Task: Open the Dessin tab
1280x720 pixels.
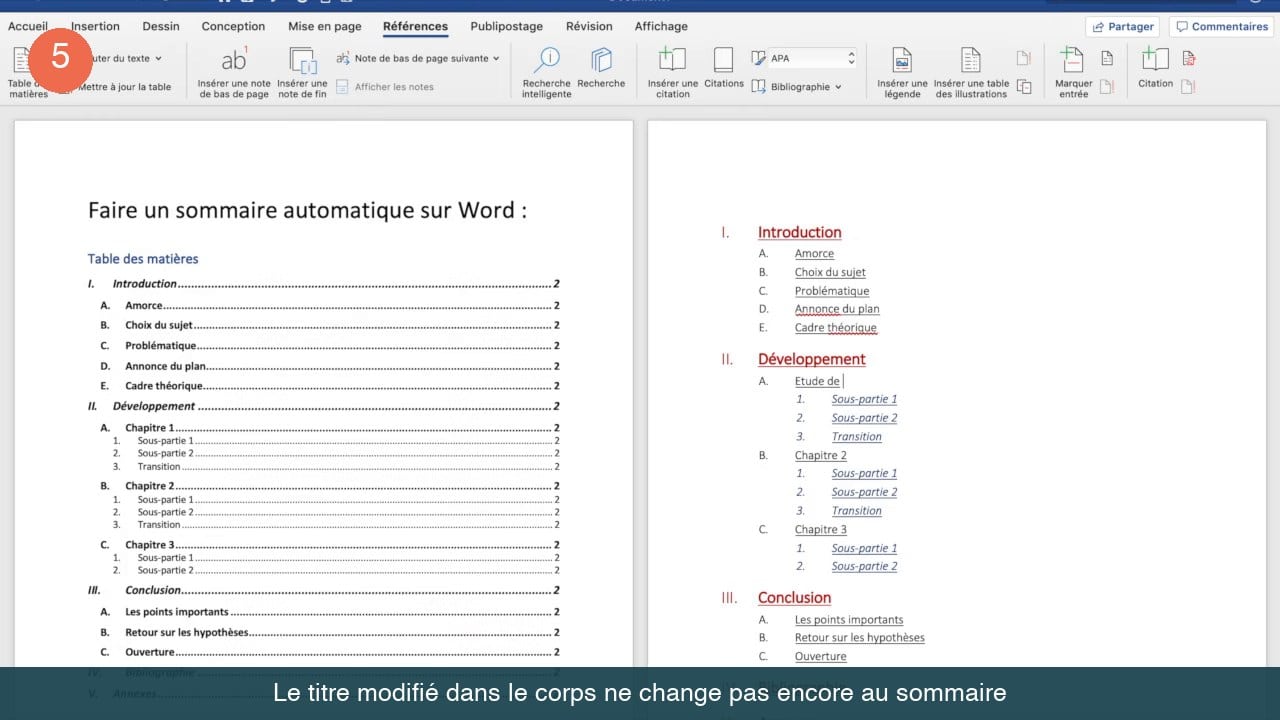Action: [161, 26]
